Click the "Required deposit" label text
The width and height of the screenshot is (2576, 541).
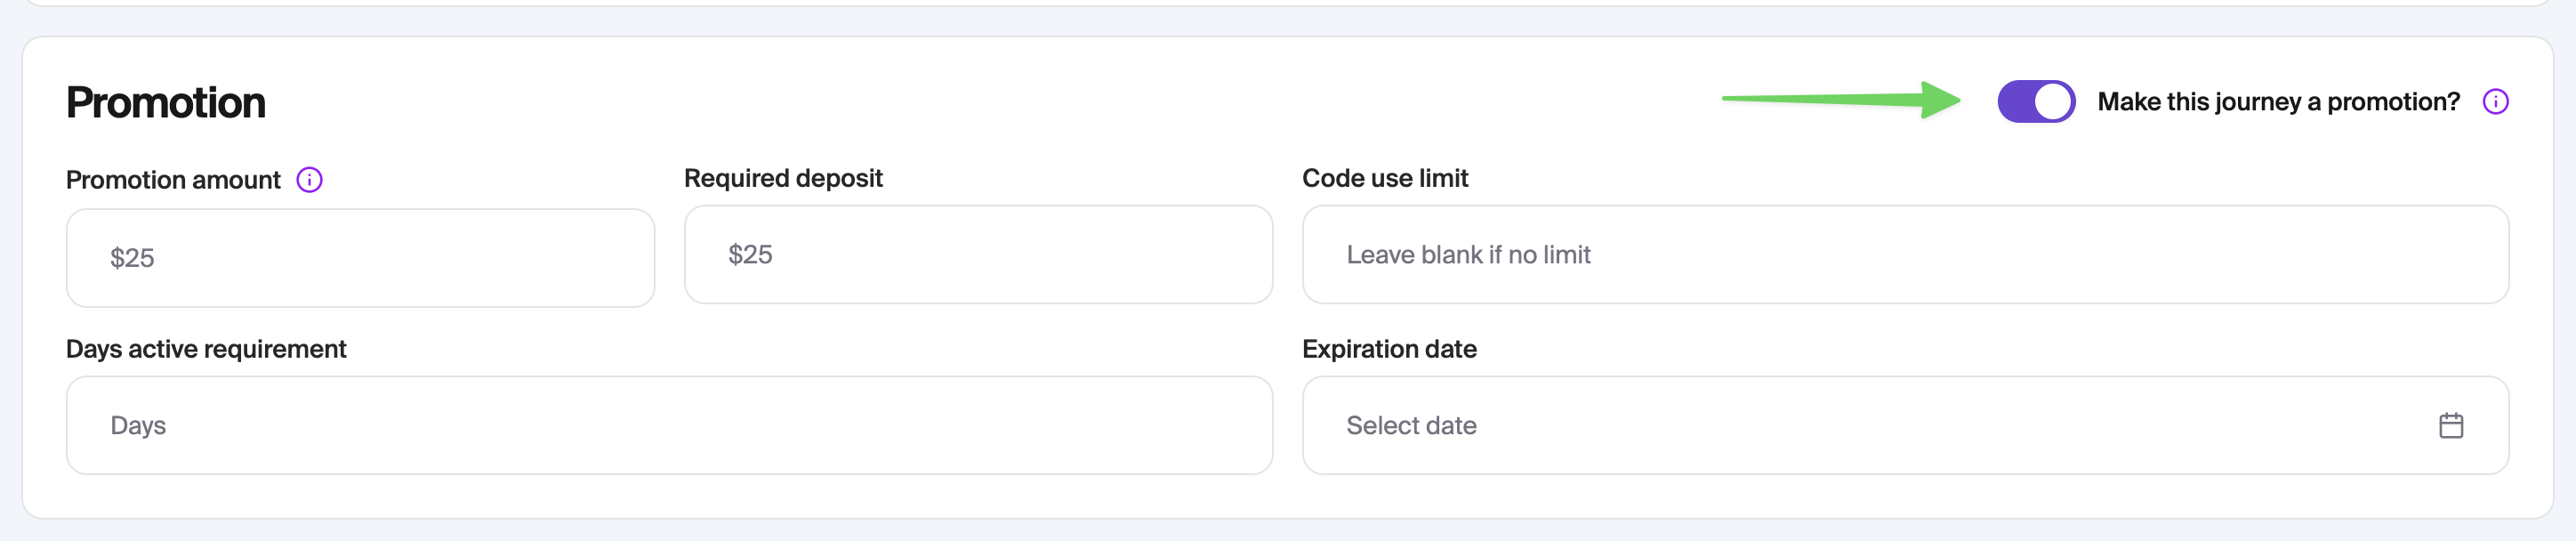click(x=783, y=178)
